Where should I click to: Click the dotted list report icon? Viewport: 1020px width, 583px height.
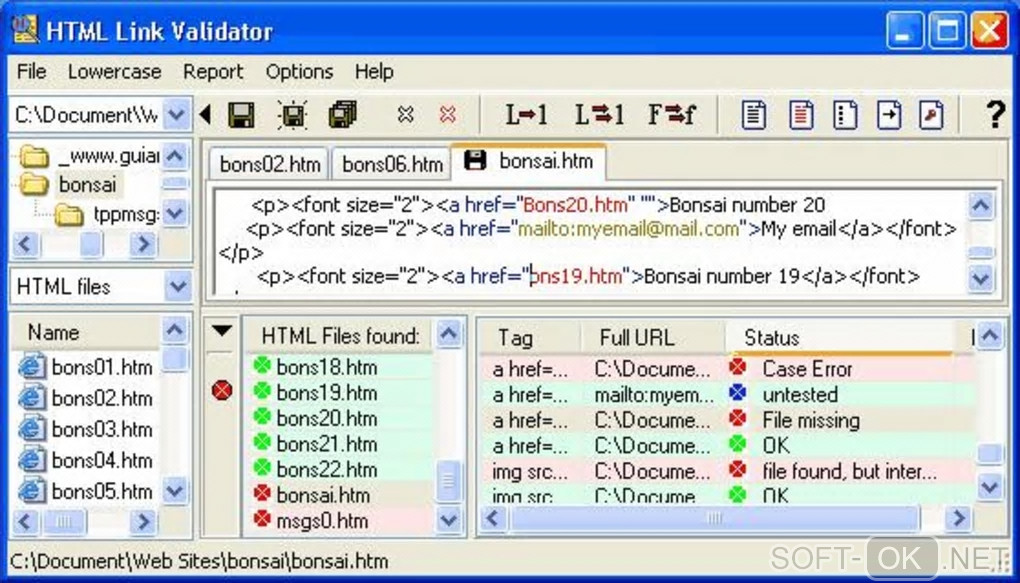(845, 115)
